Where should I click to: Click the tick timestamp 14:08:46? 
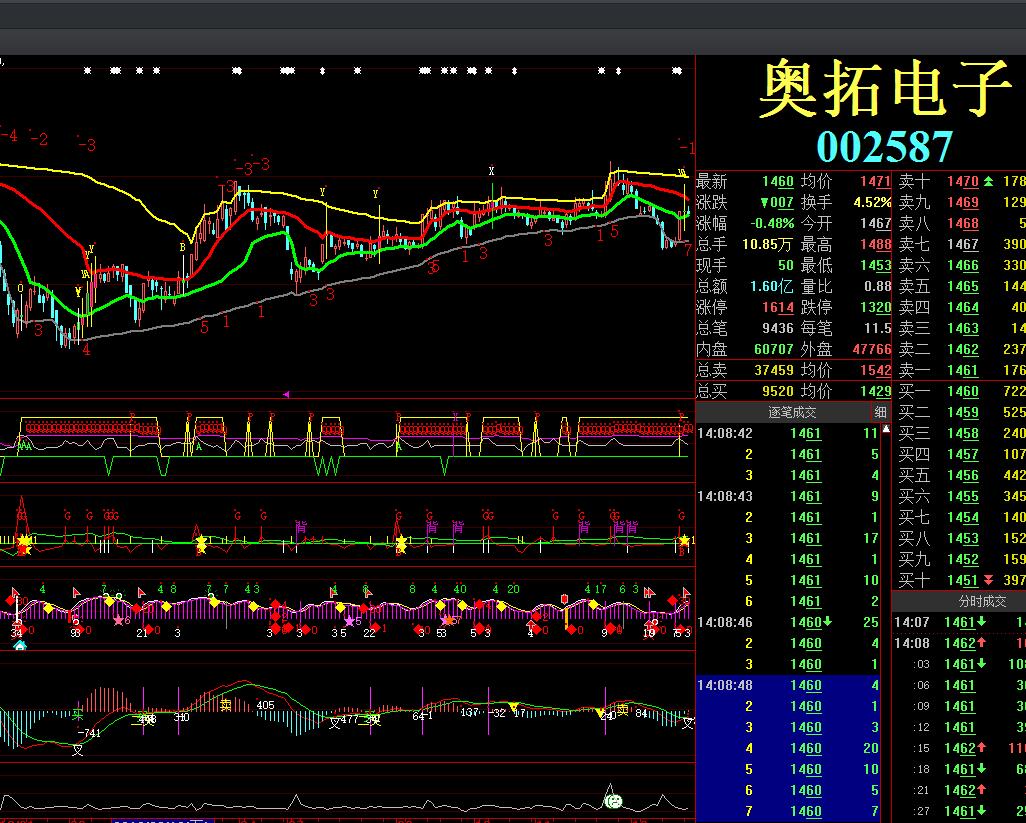click(x=725, y=622)
